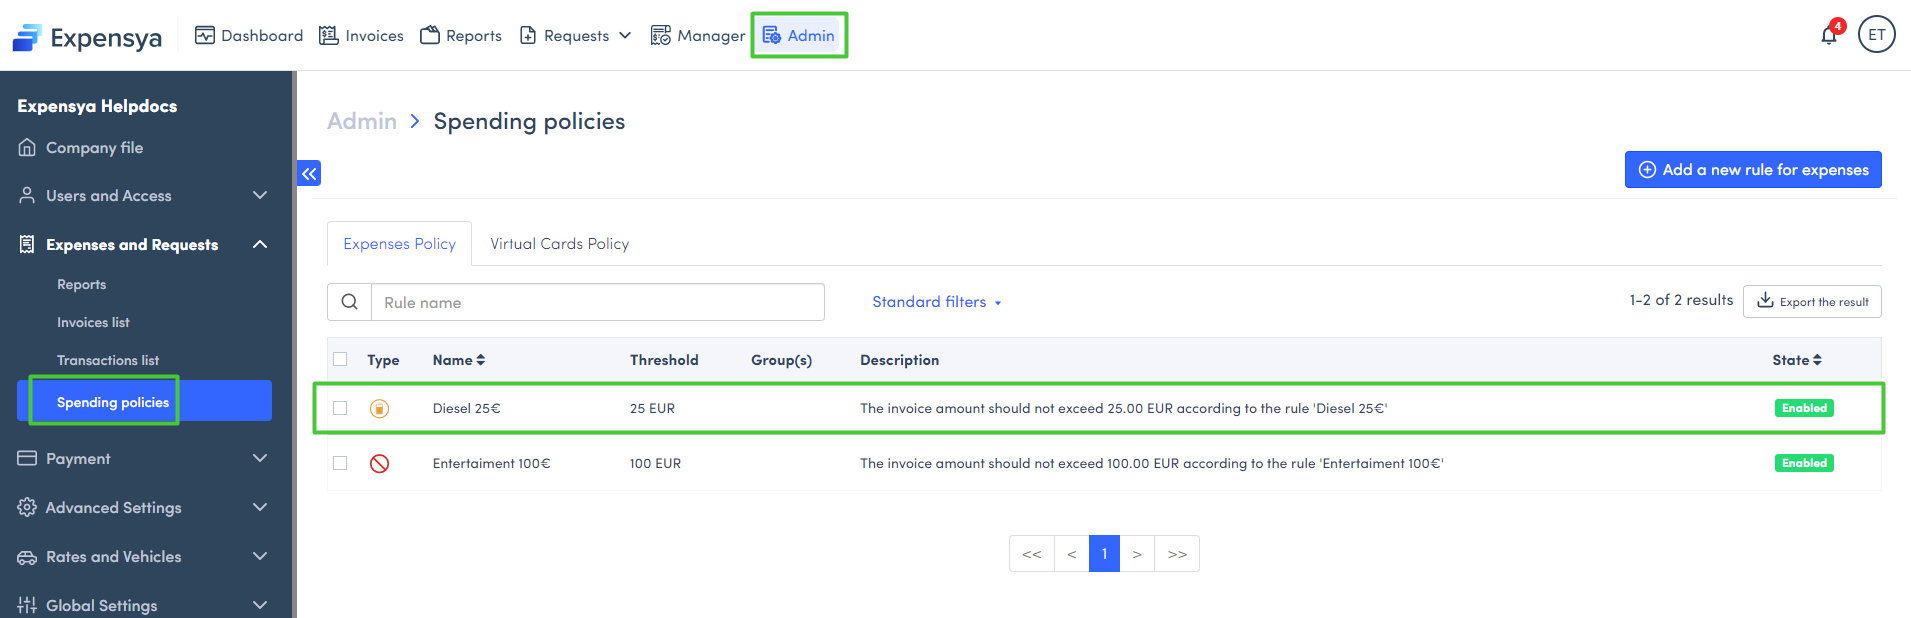Image resolution: width=1911 pixels, height=618 pixels.
Task: Switch to the Virtual Cards Policy tab
Action: (559, 244)
